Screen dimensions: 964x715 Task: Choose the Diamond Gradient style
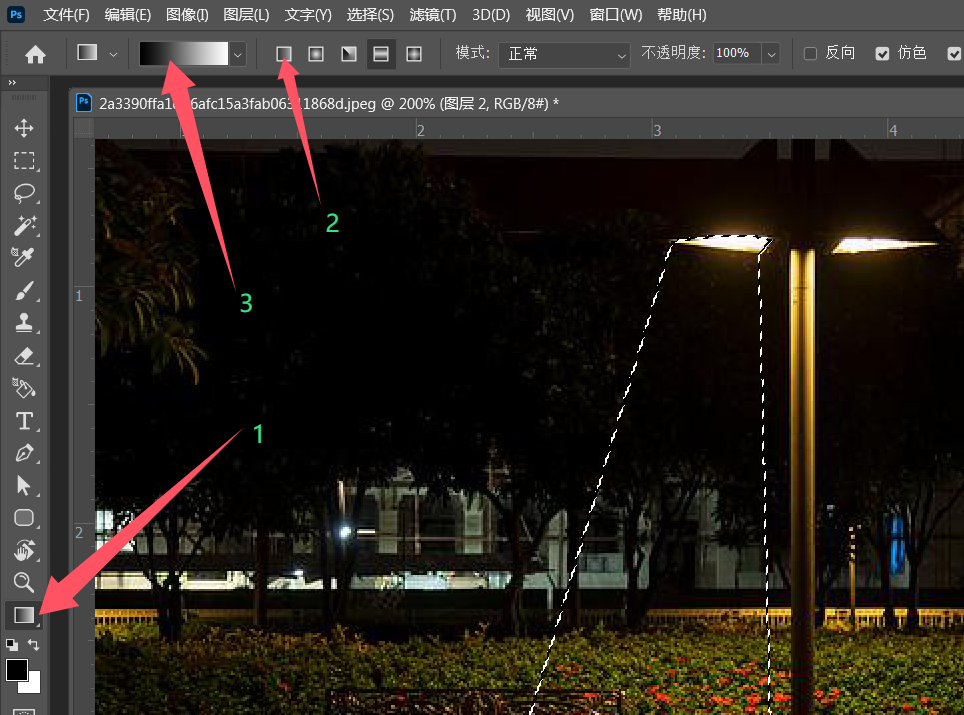point(414,54)
